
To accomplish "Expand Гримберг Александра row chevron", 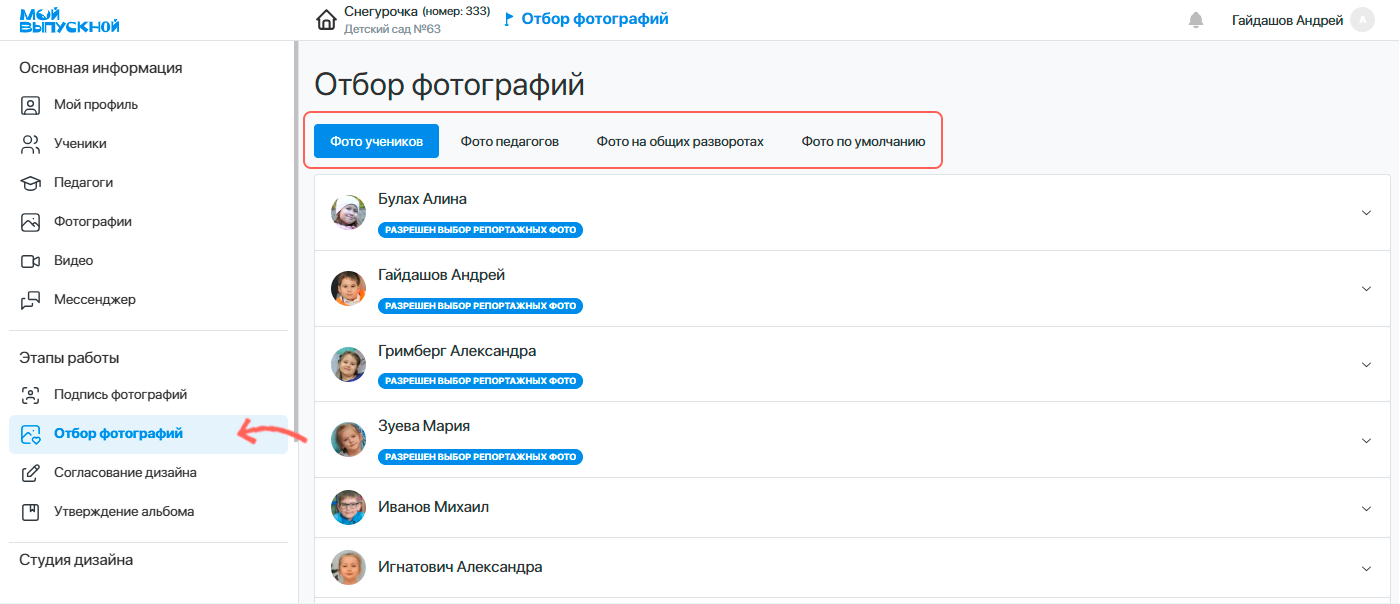I will coord(1366,365).
